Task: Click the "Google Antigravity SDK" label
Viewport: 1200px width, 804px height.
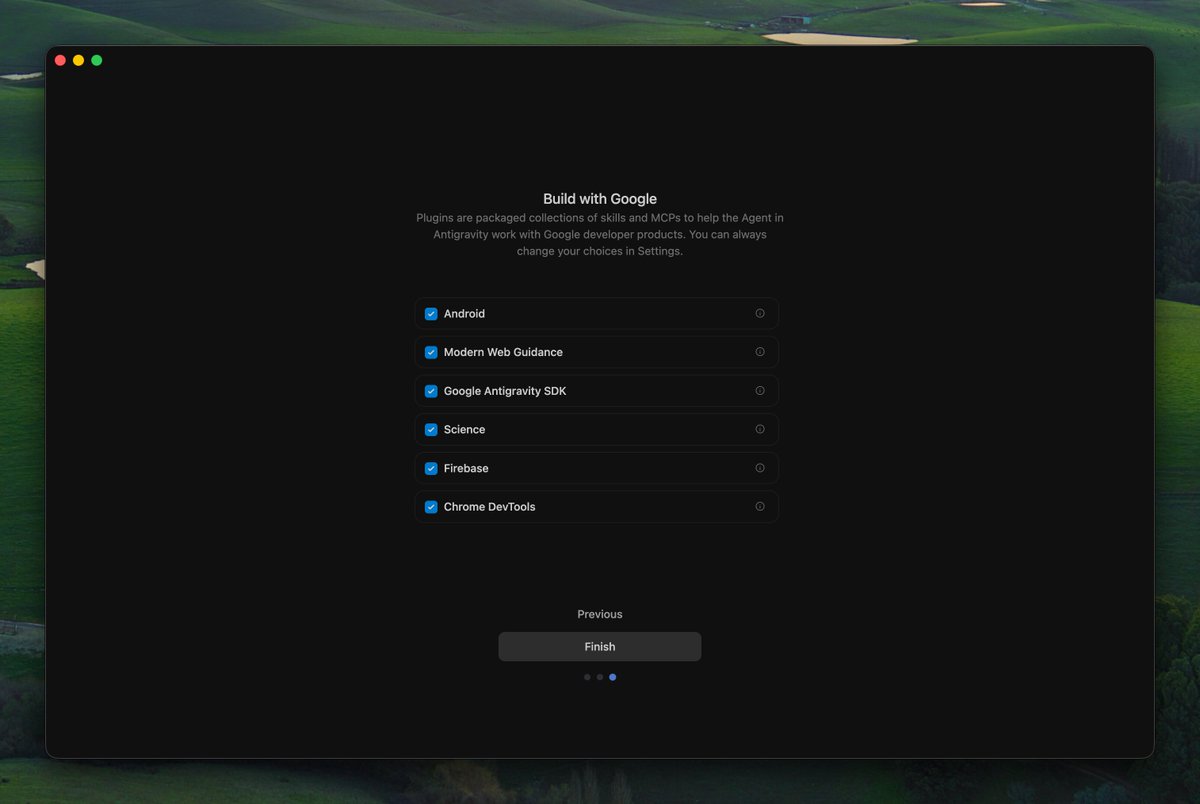Action: click(505, 391)
